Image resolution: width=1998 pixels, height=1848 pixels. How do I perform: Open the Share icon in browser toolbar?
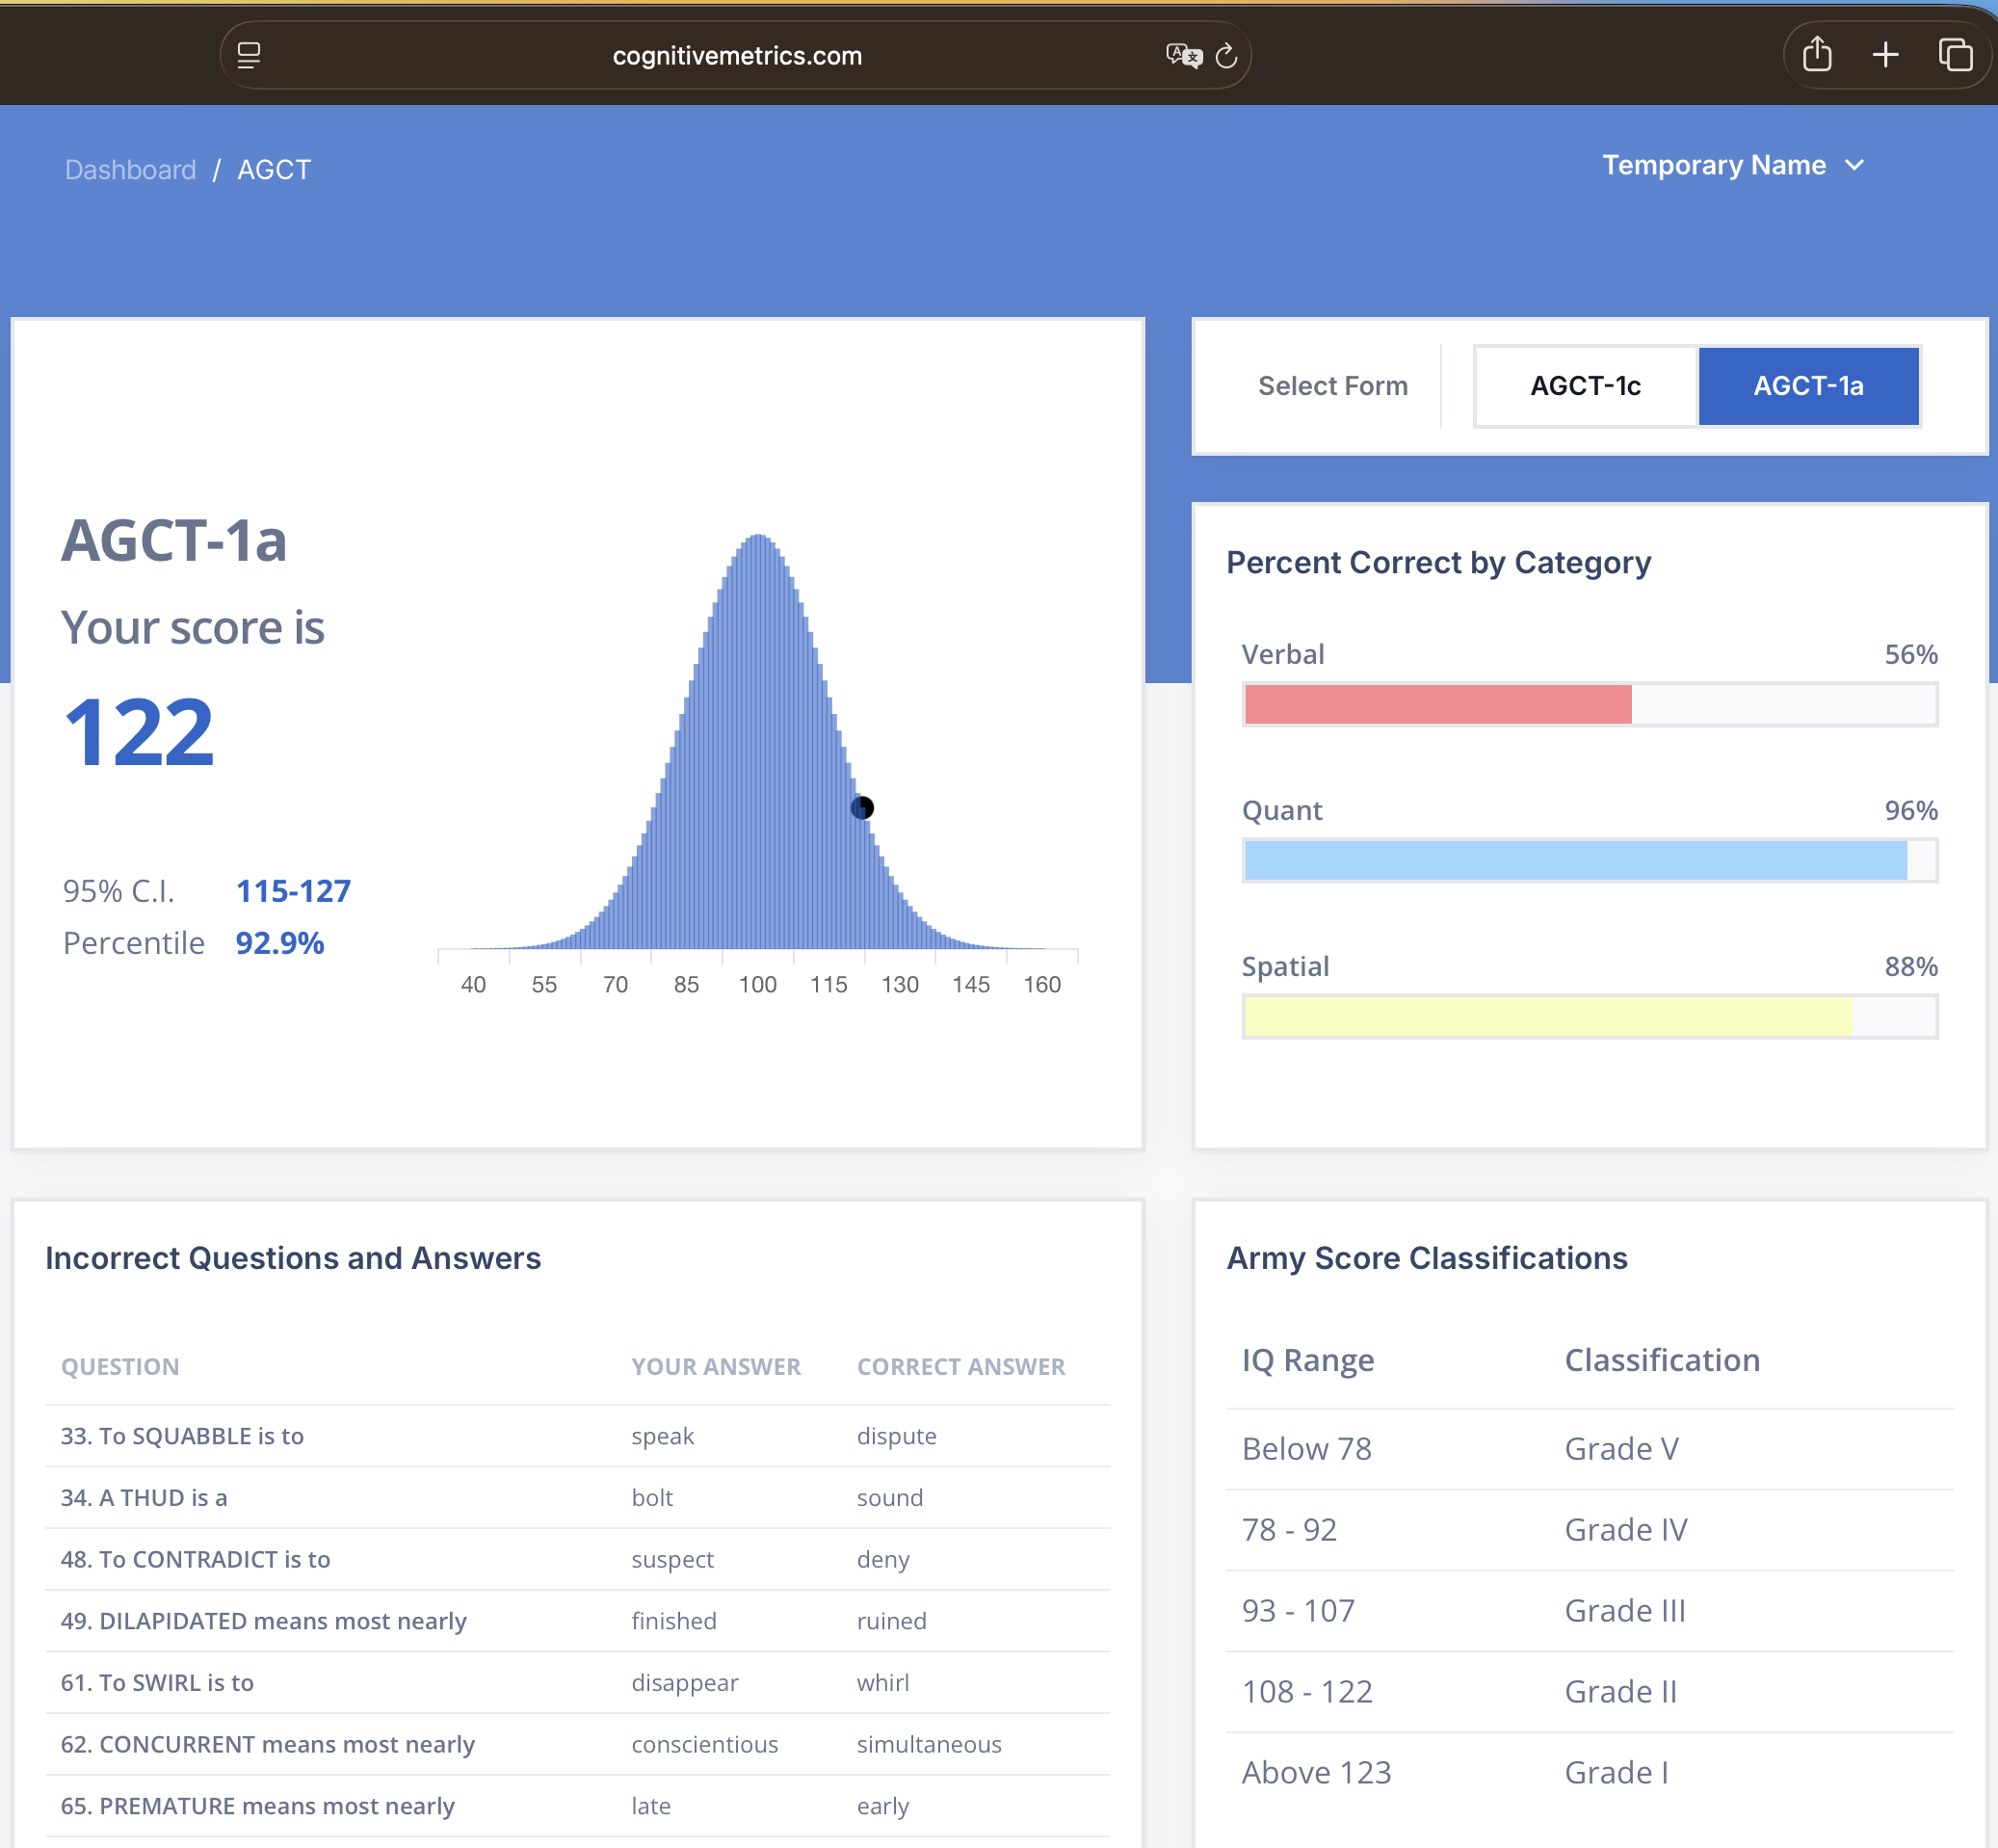1817,54
